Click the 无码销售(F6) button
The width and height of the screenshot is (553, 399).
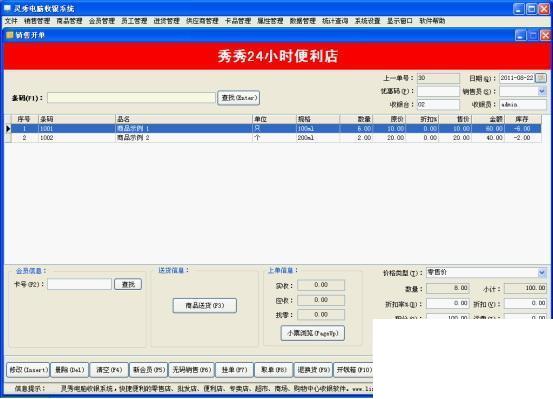(x=191, y=370)
